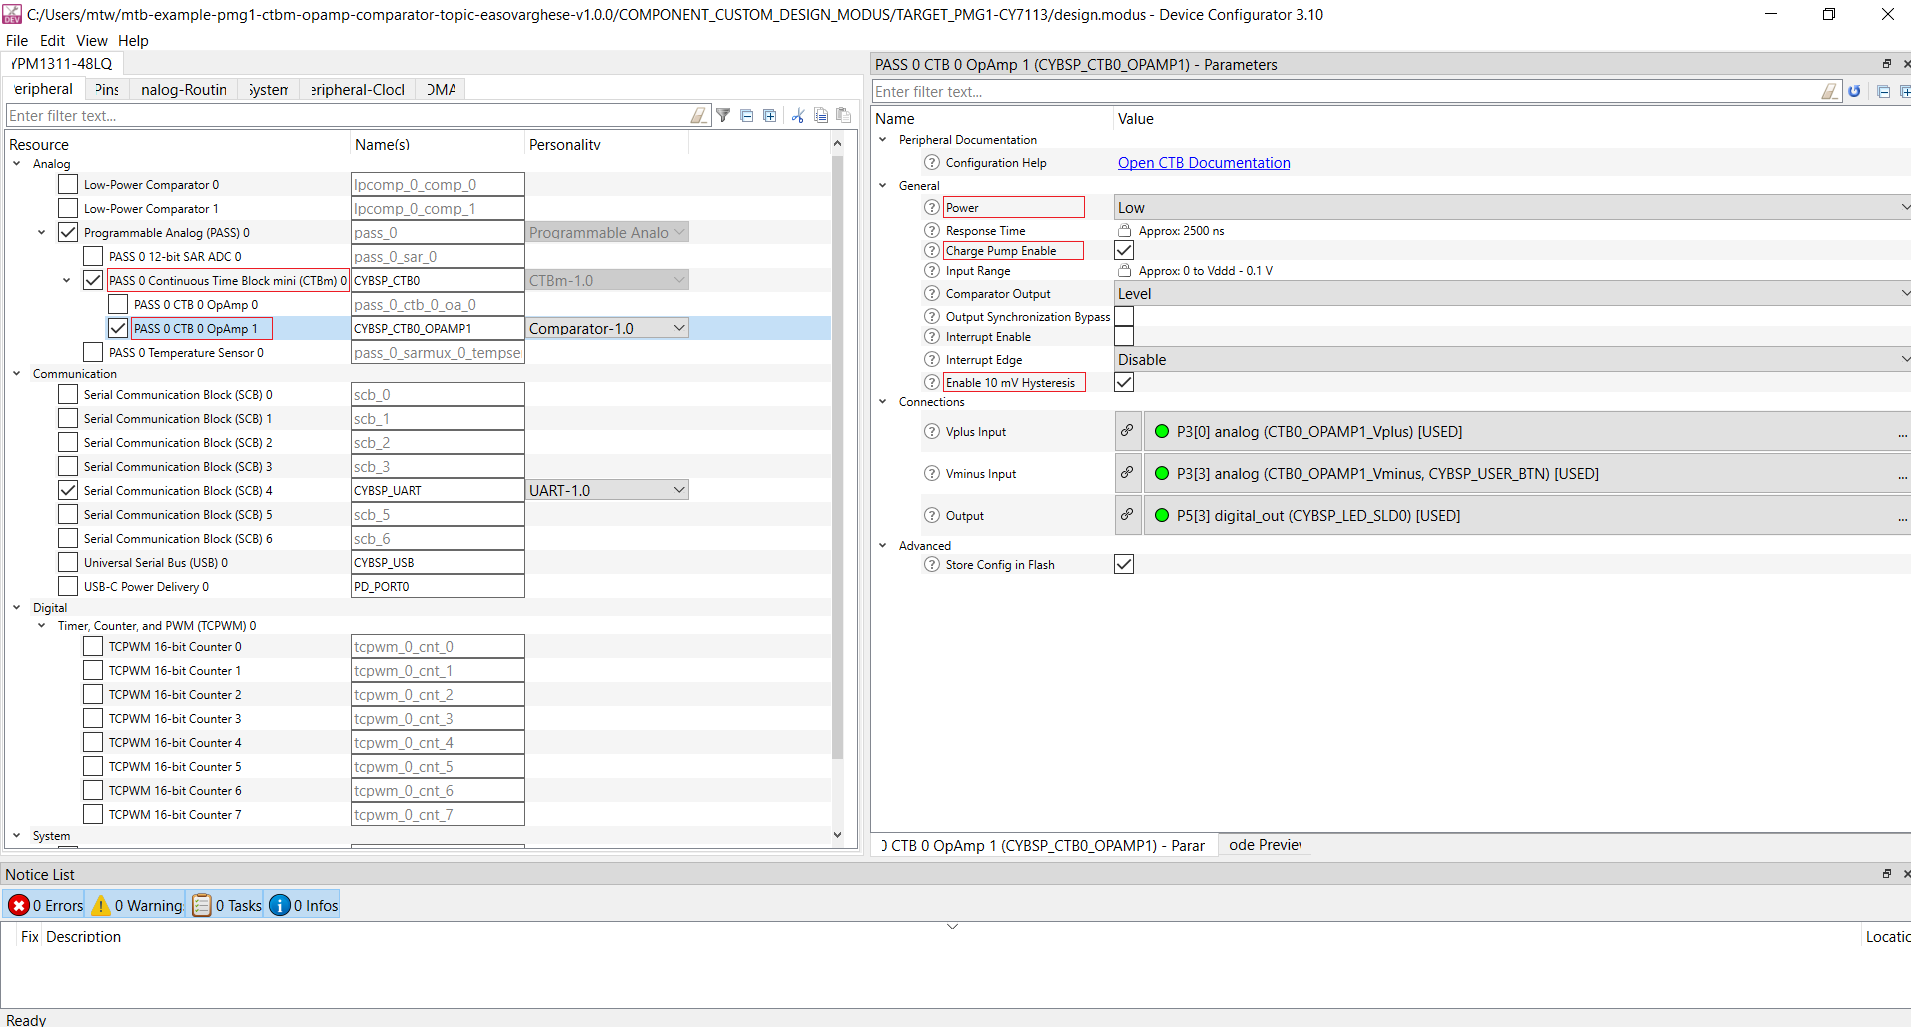Collapse all resources with the minus icon

(x=746, y=116)
